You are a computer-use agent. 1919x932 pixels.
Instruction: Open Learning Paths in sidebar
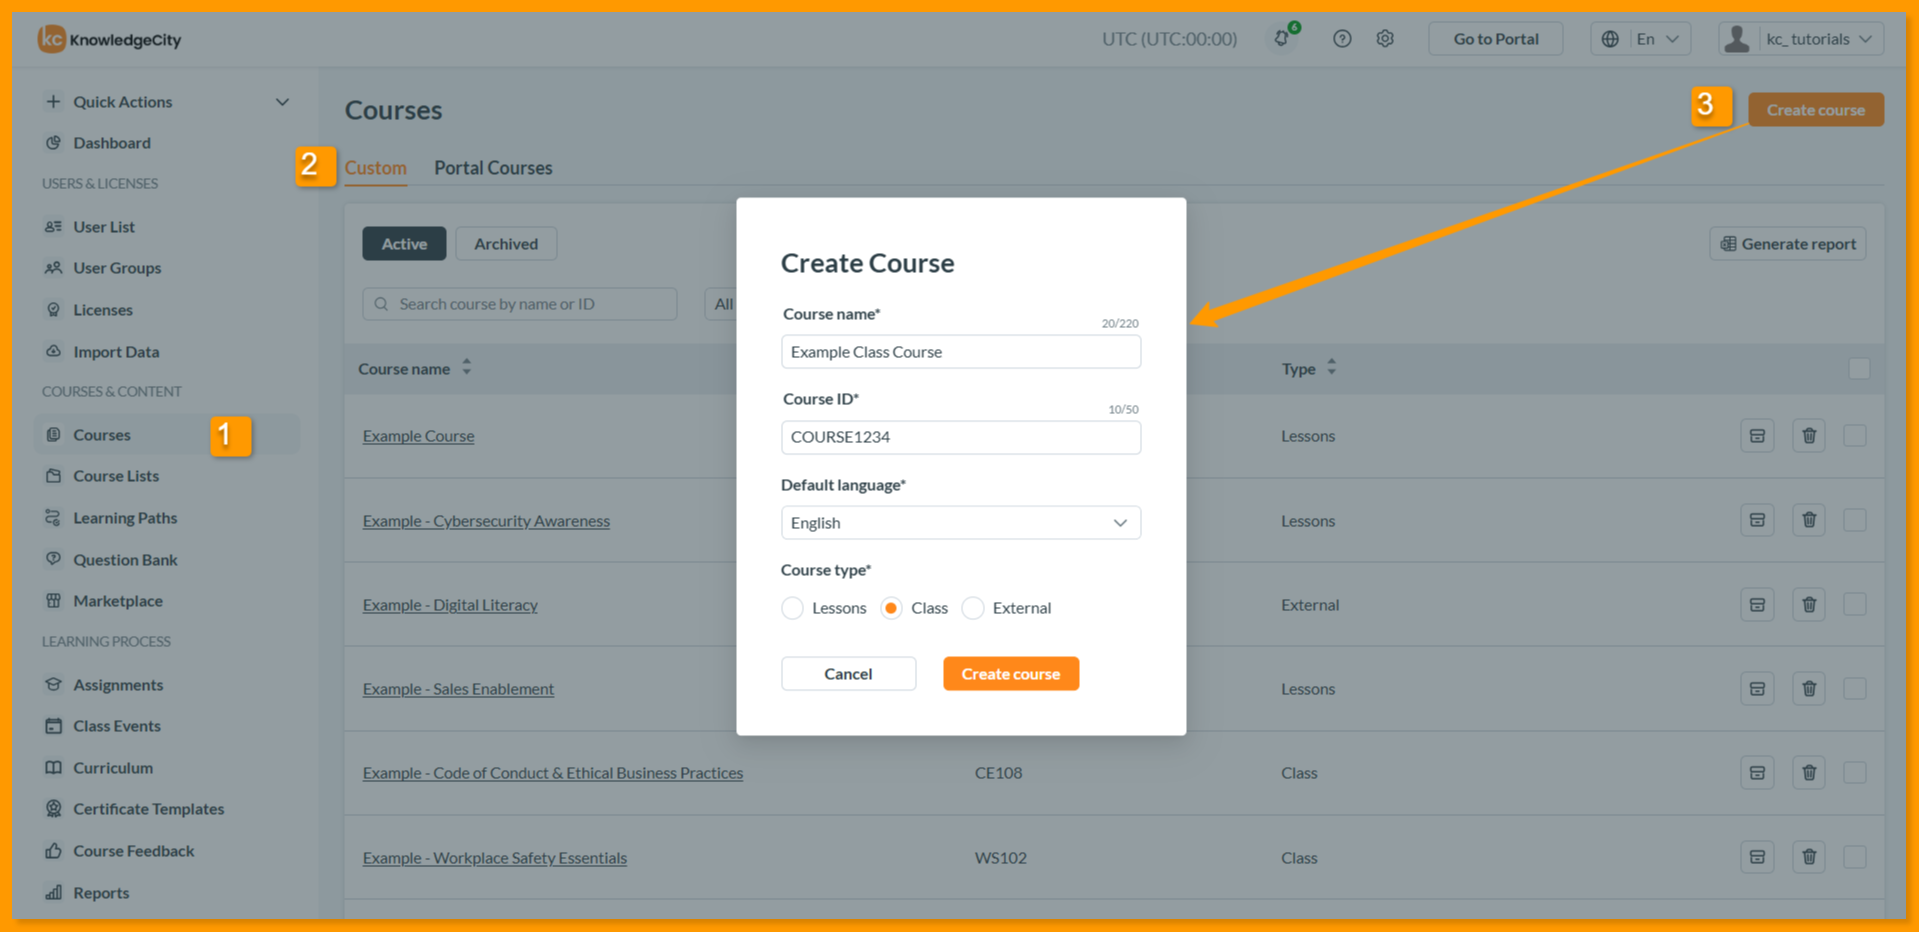[x=124, y=518]
